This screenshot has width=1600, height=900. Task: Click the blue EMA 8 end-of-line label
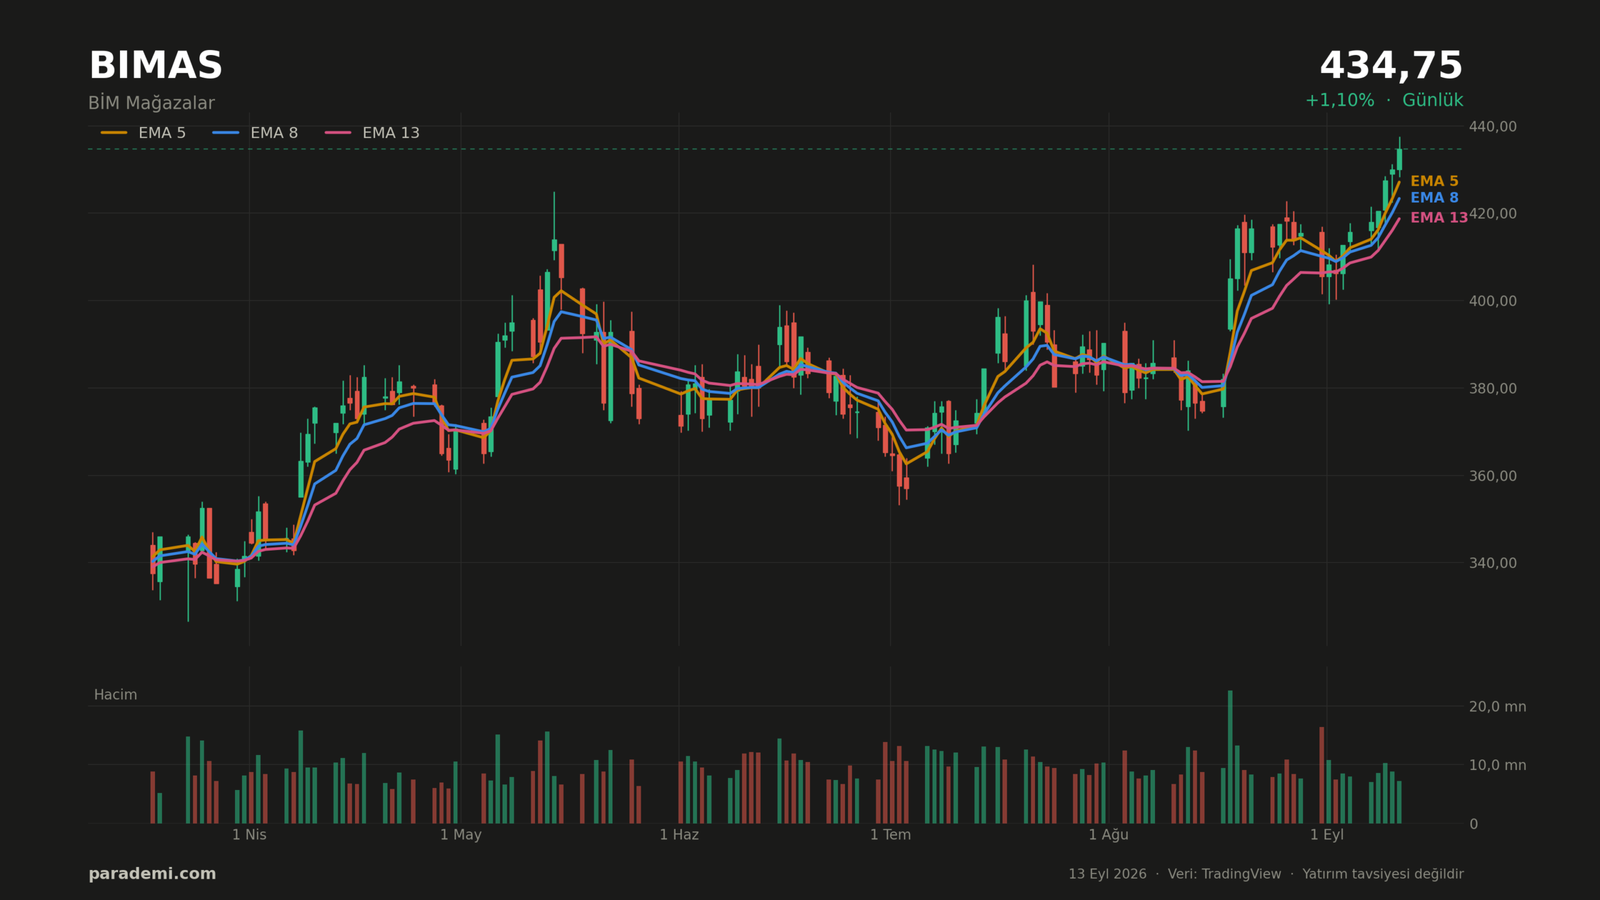pyautogui.click(x=1434, y=198)
